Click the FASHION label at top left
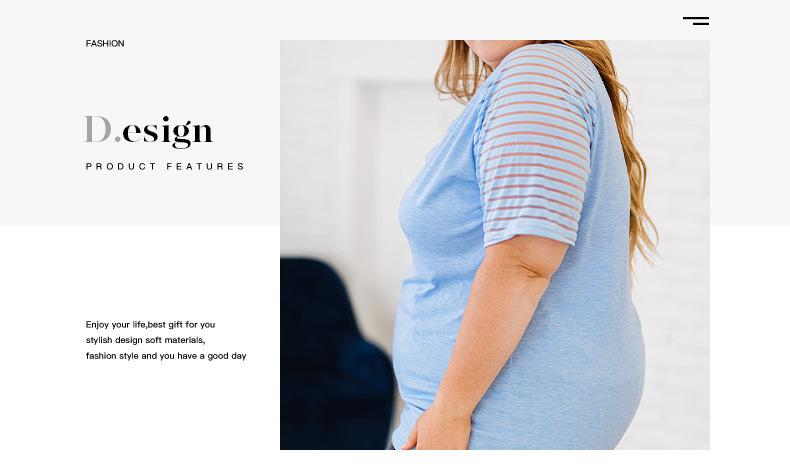 pos(105,43)
